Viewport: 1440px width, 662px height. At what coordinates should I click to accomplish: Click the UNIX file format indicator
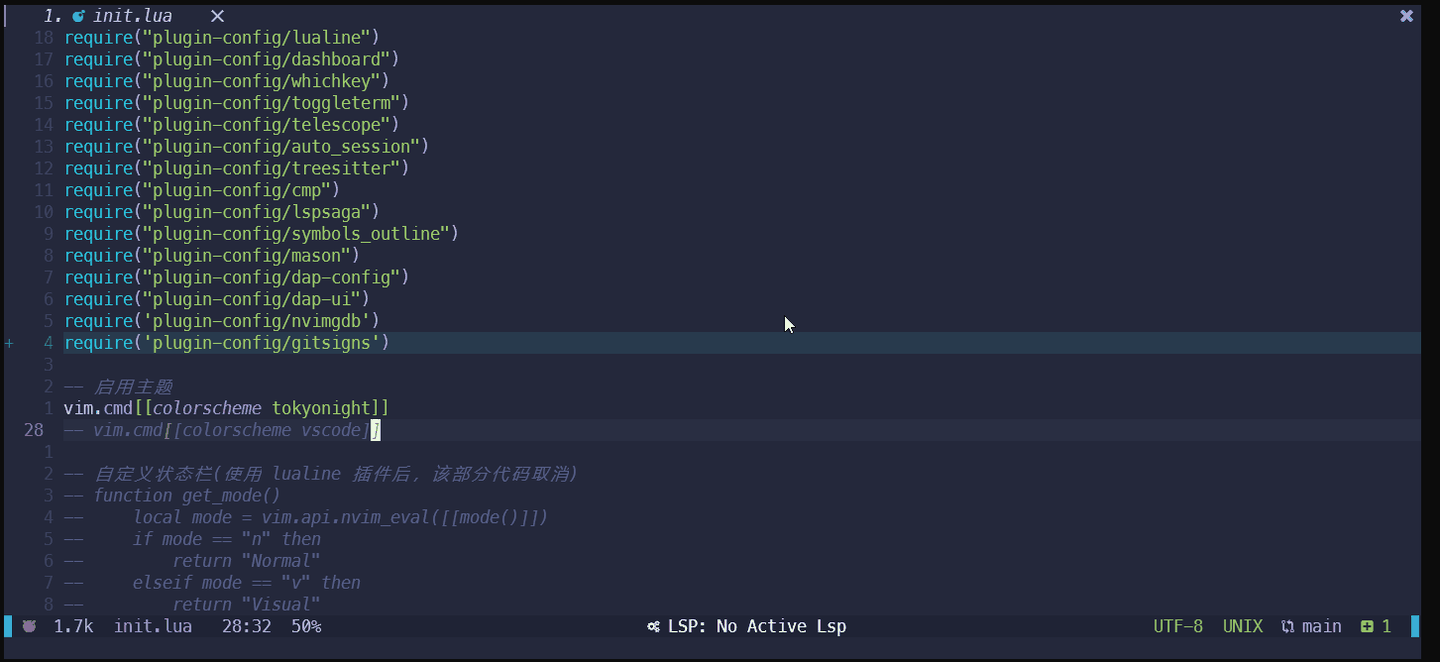1243,626
